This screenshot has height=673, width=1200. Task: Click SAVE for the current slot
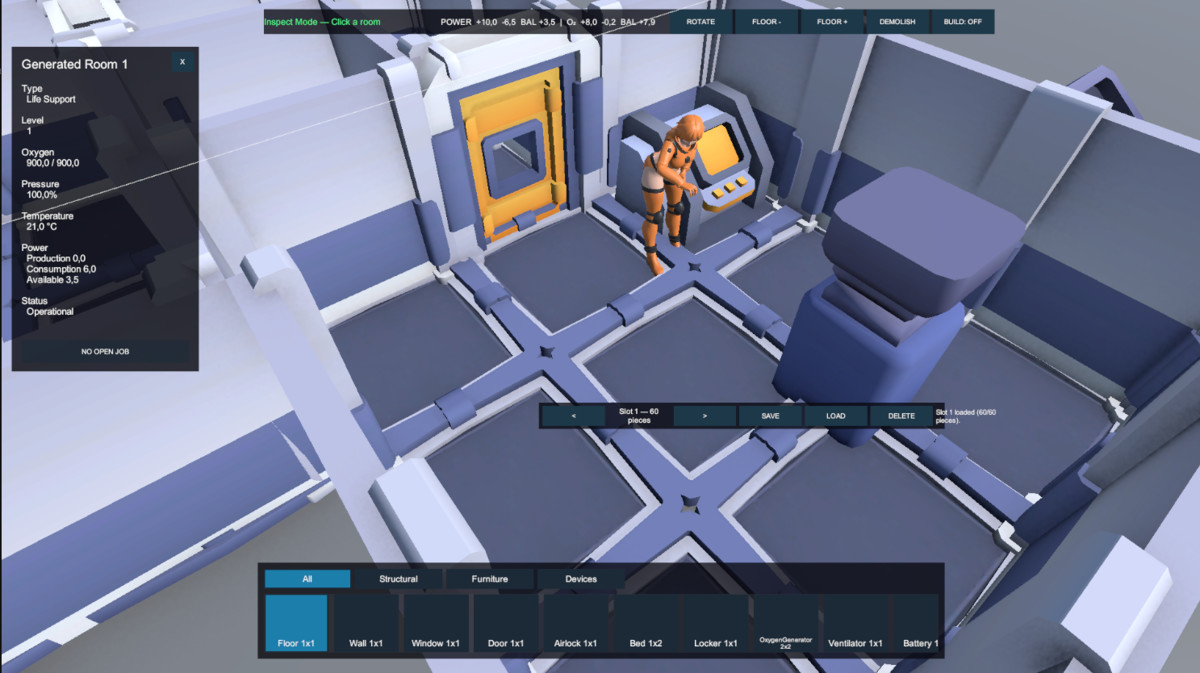[x=770, y=416]
